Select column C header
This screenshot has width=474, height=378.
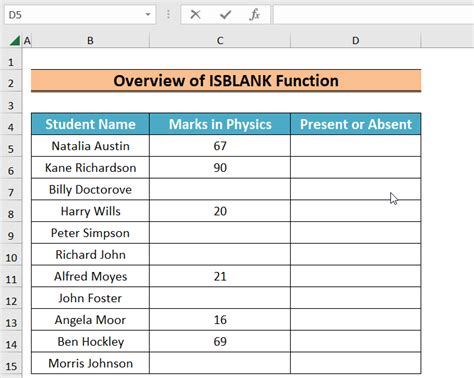[220, 41]
